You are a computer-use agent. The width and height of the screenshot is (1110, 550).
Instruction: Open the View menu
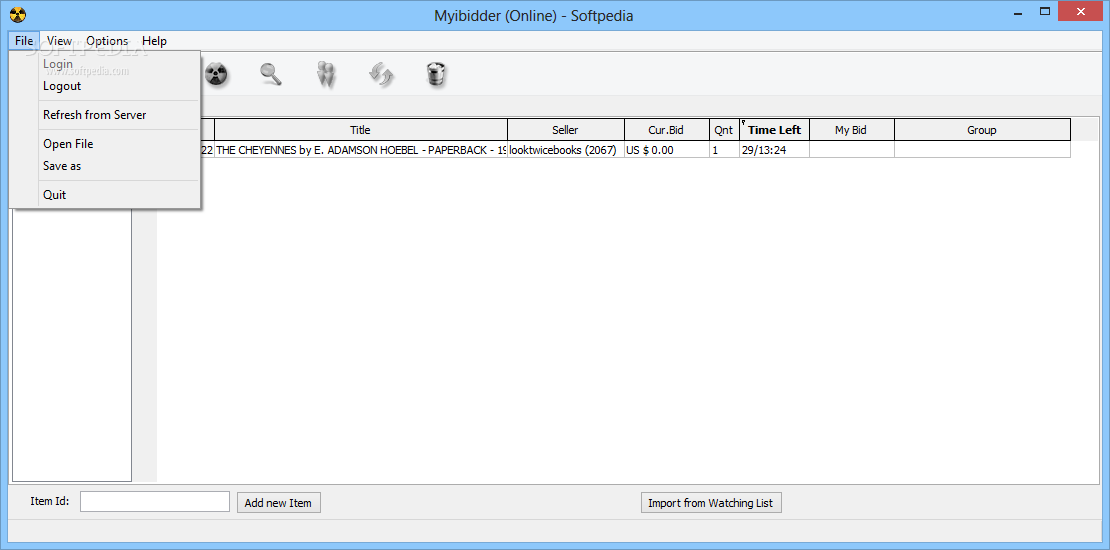(x=59, y=41)
